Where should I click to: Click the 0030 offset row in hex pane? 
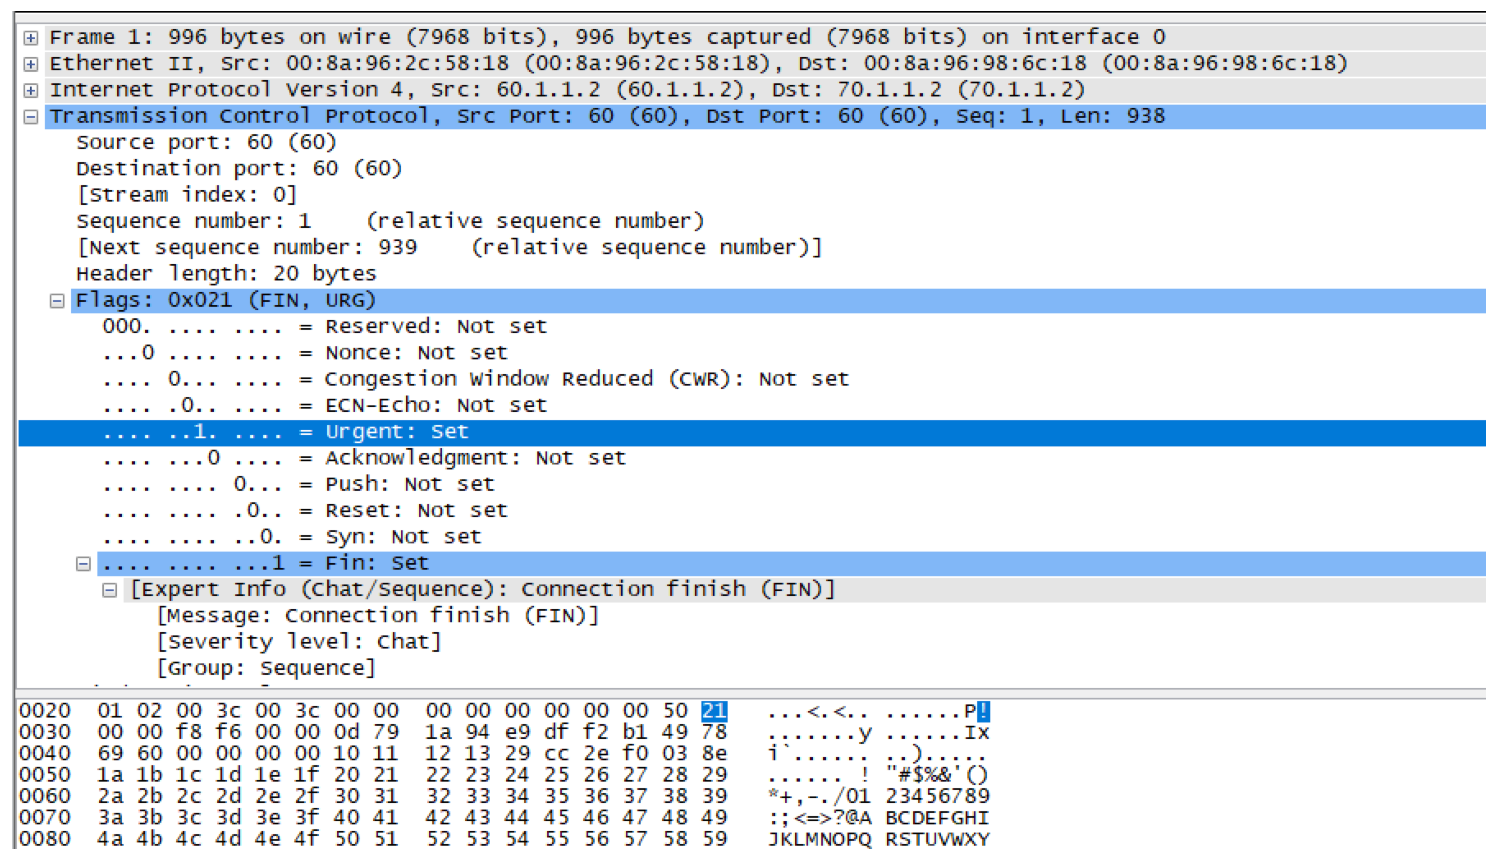tap(45, 732)
